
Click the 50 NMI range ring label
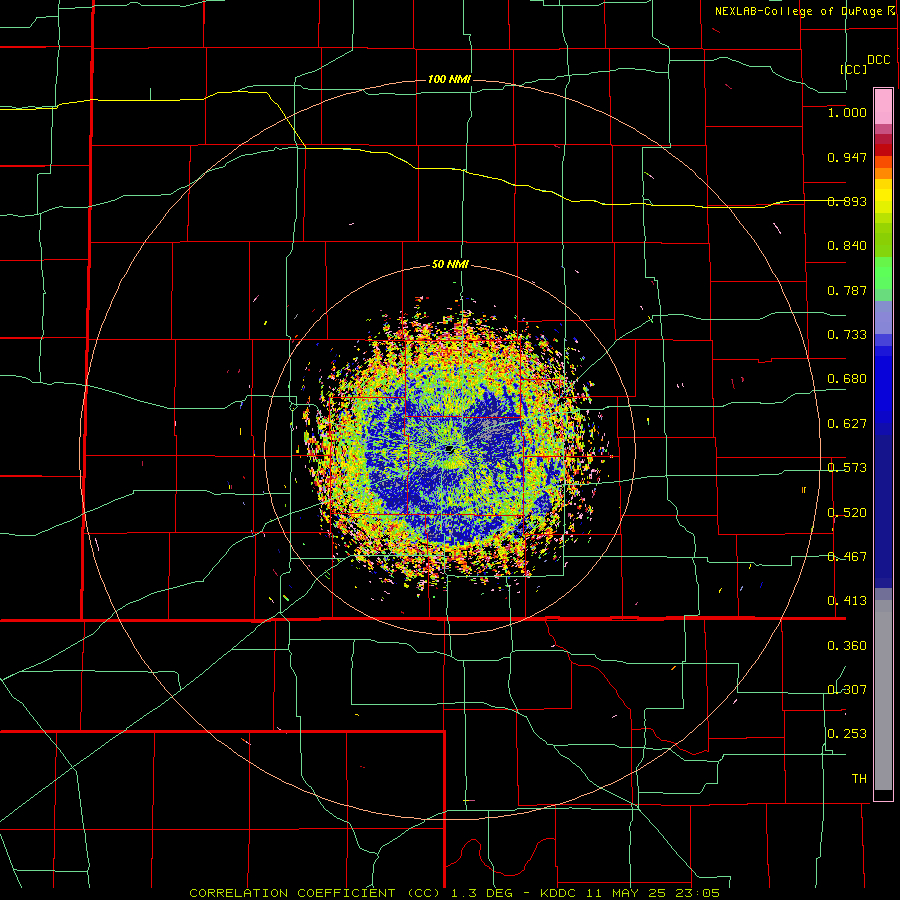pos(450,265)
